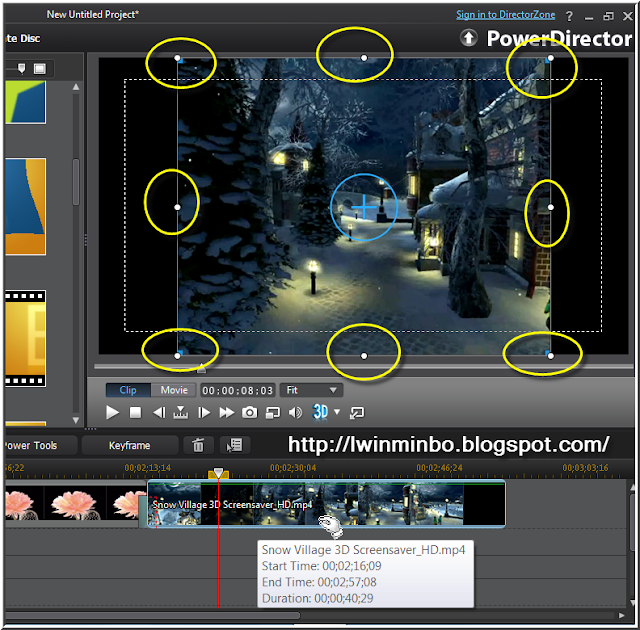Click the library vertical scrollbar thumb
This screenshot has width=640, height=630.
[x=76, y=182]
